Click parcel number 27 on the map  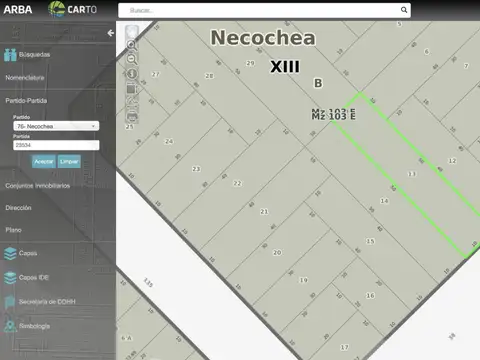(155, 74)
